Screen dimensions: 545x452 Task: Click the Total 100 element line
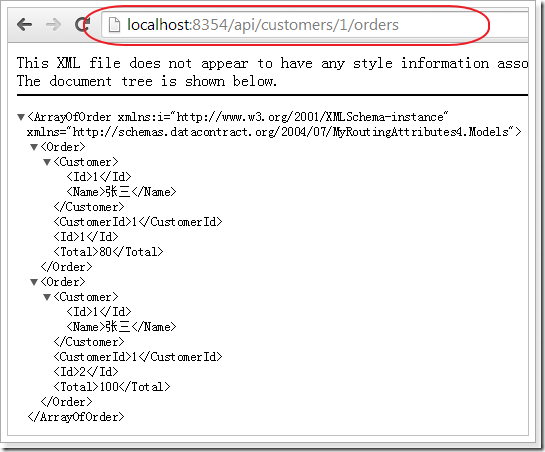pyautogui.click(x=112, y=387)
